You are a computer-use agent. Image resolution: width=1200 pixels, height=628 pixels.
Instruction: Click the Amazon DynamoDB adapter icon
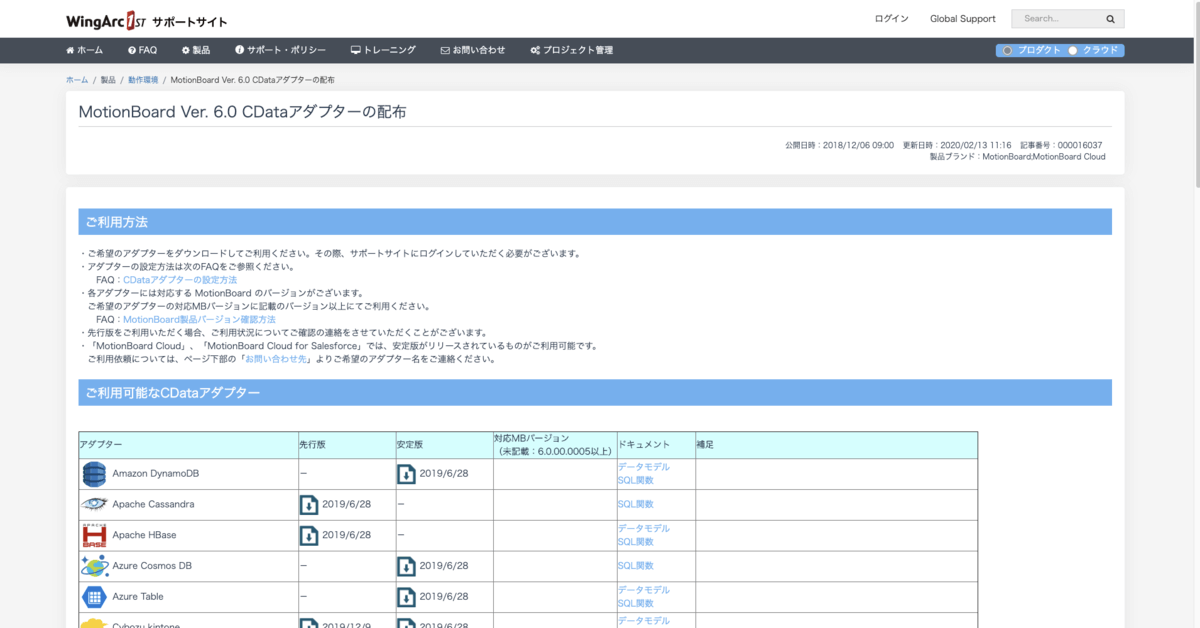pyautogui.click(x=94, y=474)
